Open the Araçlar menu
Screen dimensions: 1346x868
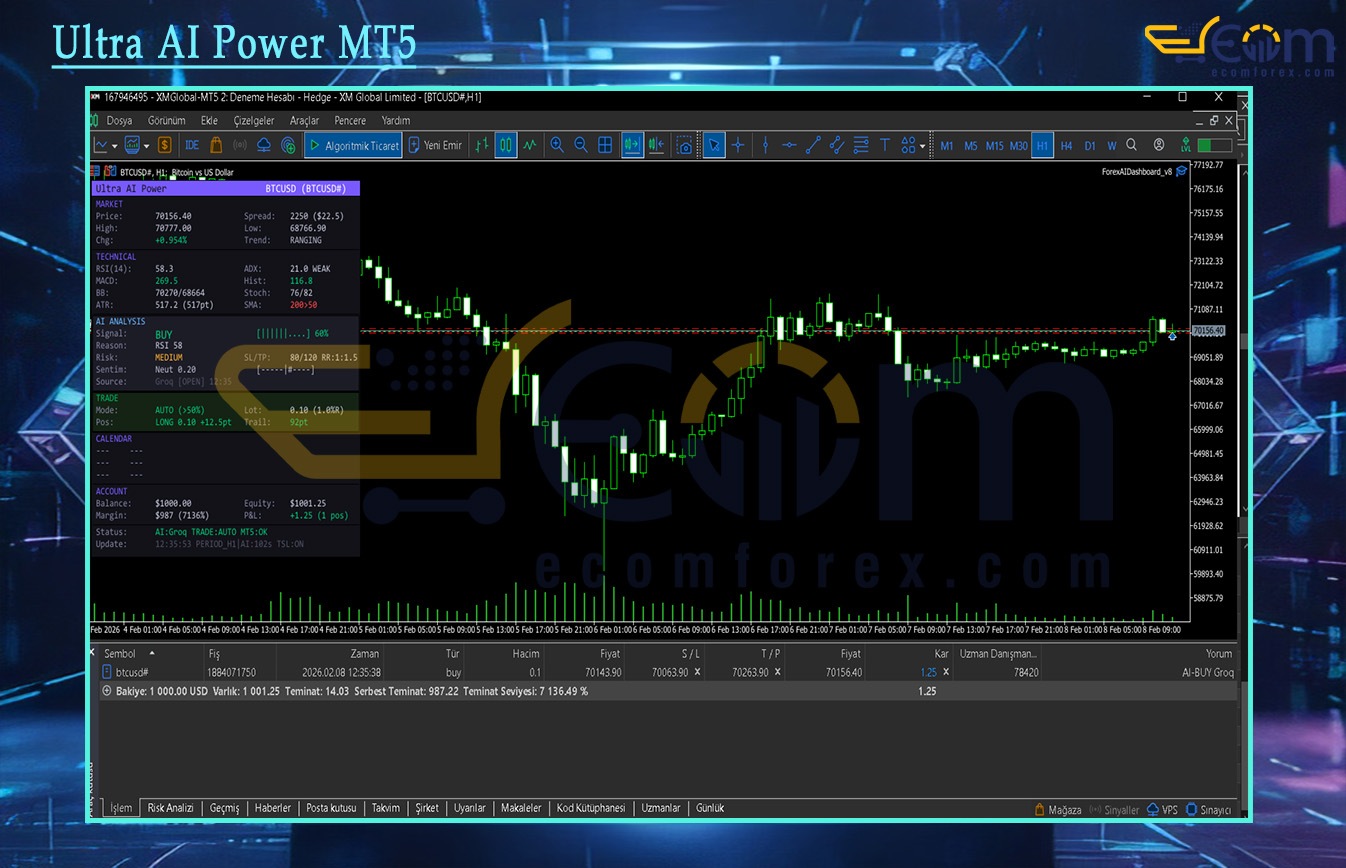tap(304, 120)
